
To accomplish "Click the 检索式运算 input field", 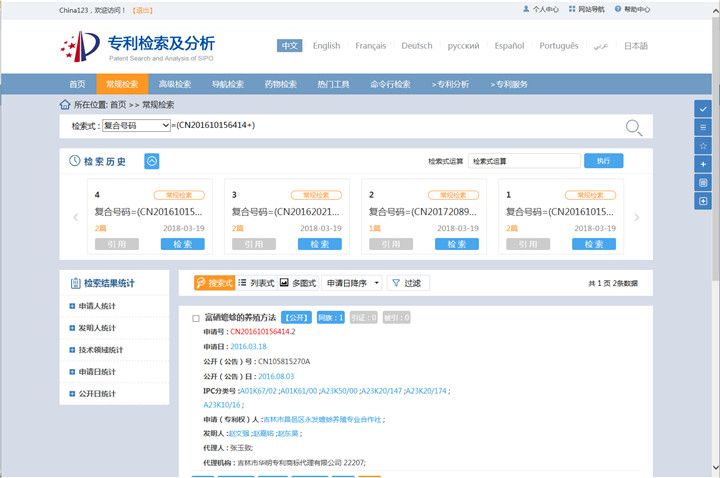I will pyautogui.click(x=524, y=161).
